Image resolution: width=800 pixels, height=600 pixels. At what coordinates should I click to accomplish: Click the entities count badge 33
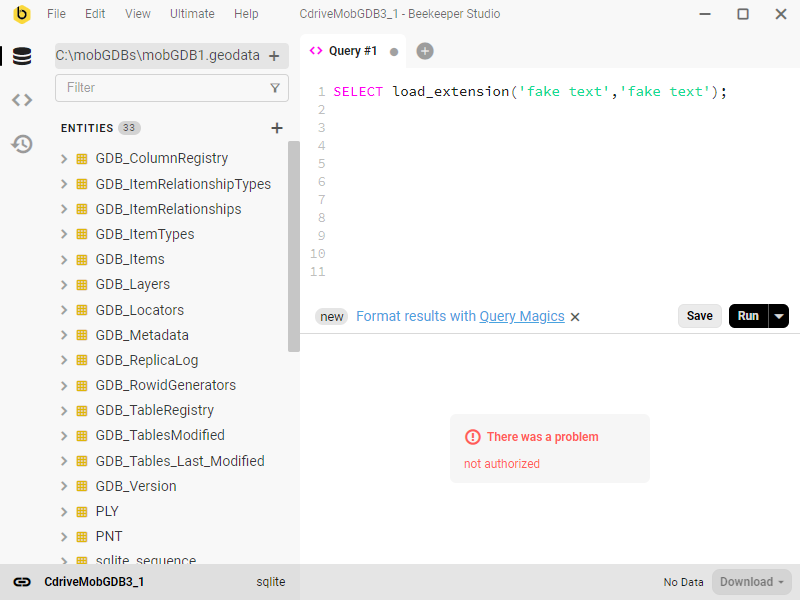[129, 128]
